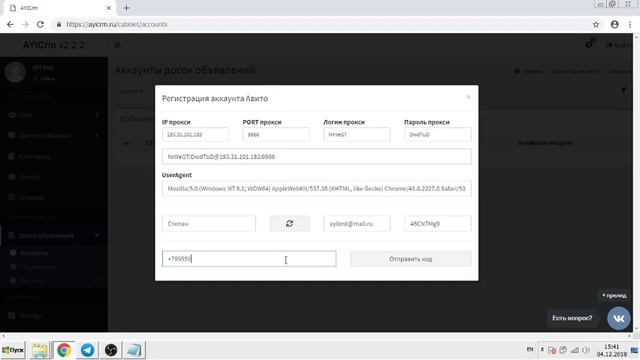
Task: Open Chrome from the taskbar
Action: pyautogui.click(x=64, y=350)
